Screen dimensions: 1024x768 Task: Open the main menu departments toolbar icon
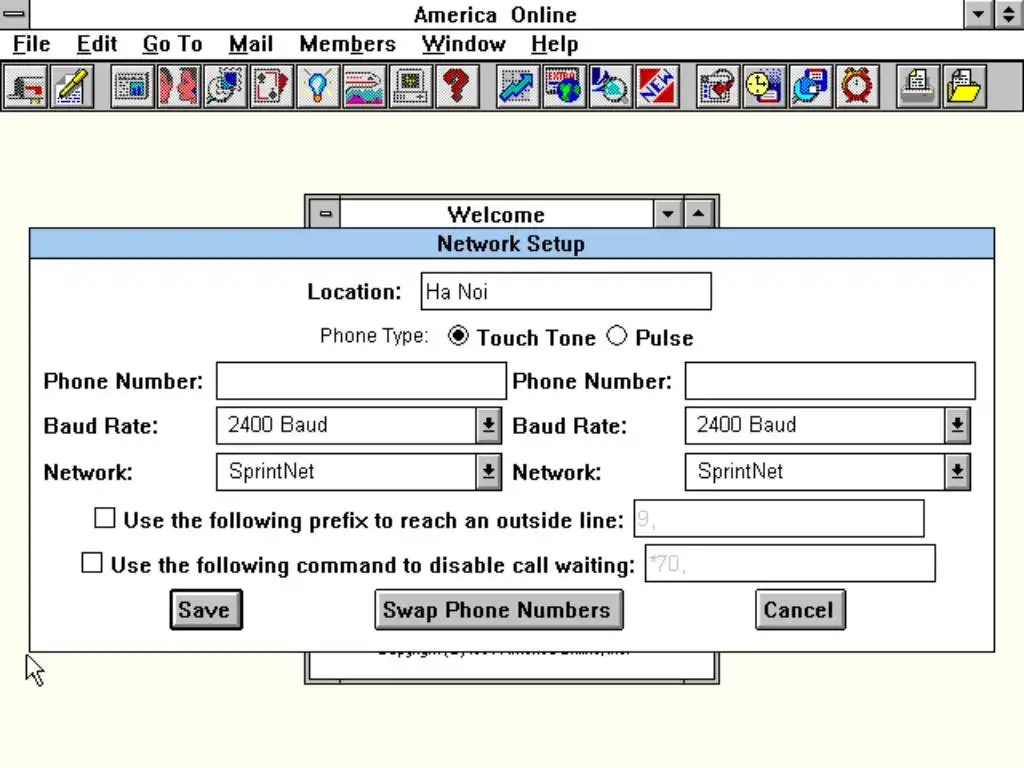133,86
